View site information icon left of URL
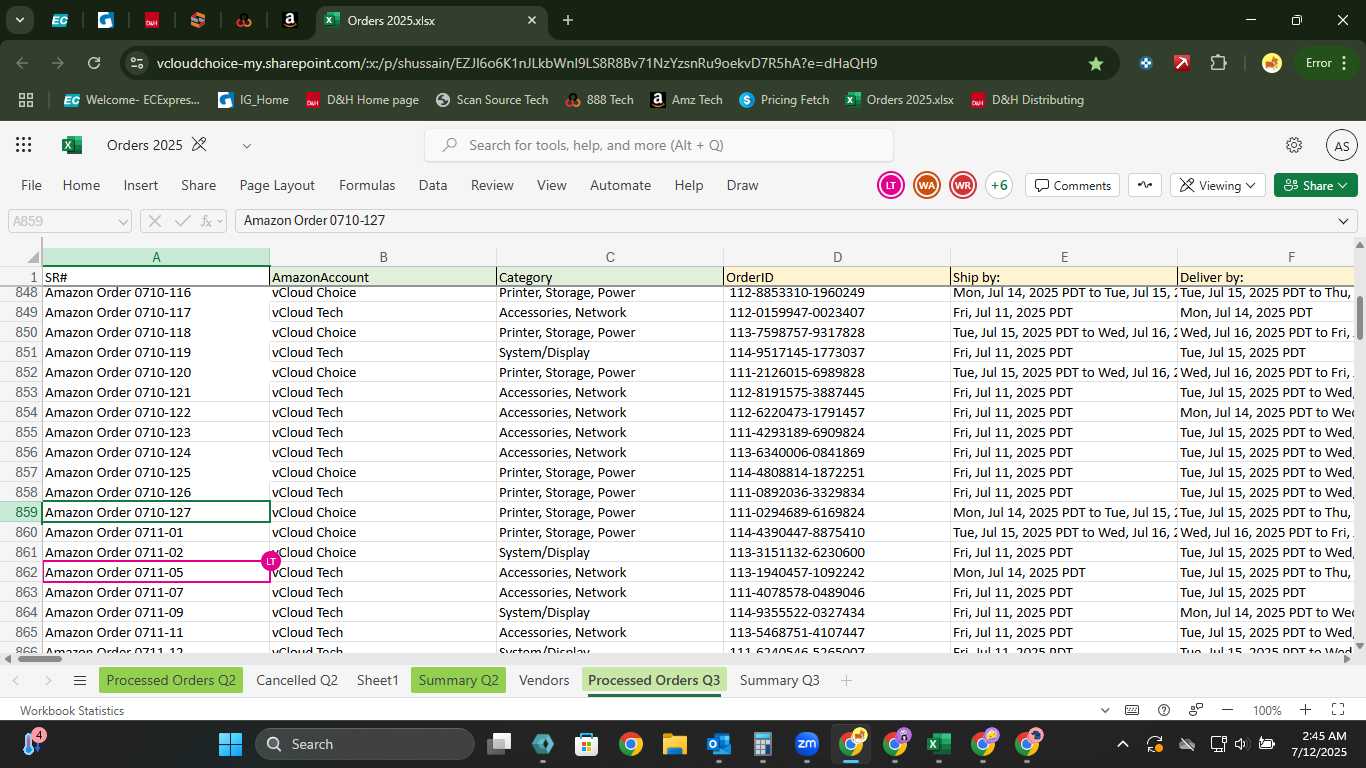 [x=137, y=63]
